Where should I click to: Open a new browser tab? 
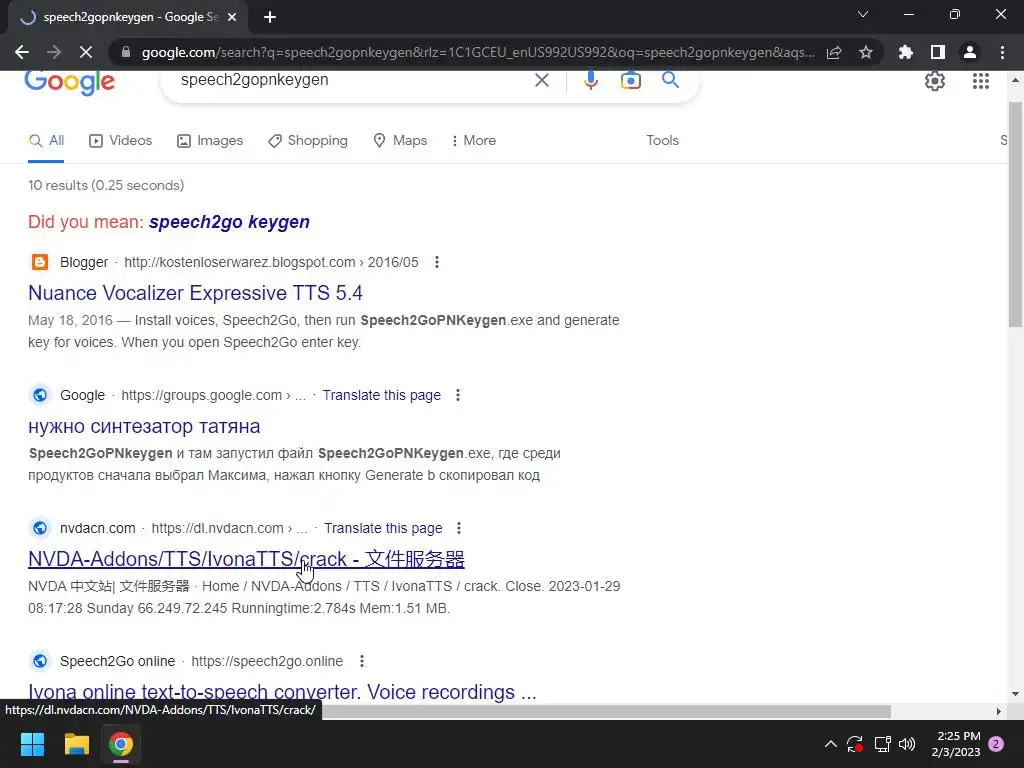coord(270,17)
